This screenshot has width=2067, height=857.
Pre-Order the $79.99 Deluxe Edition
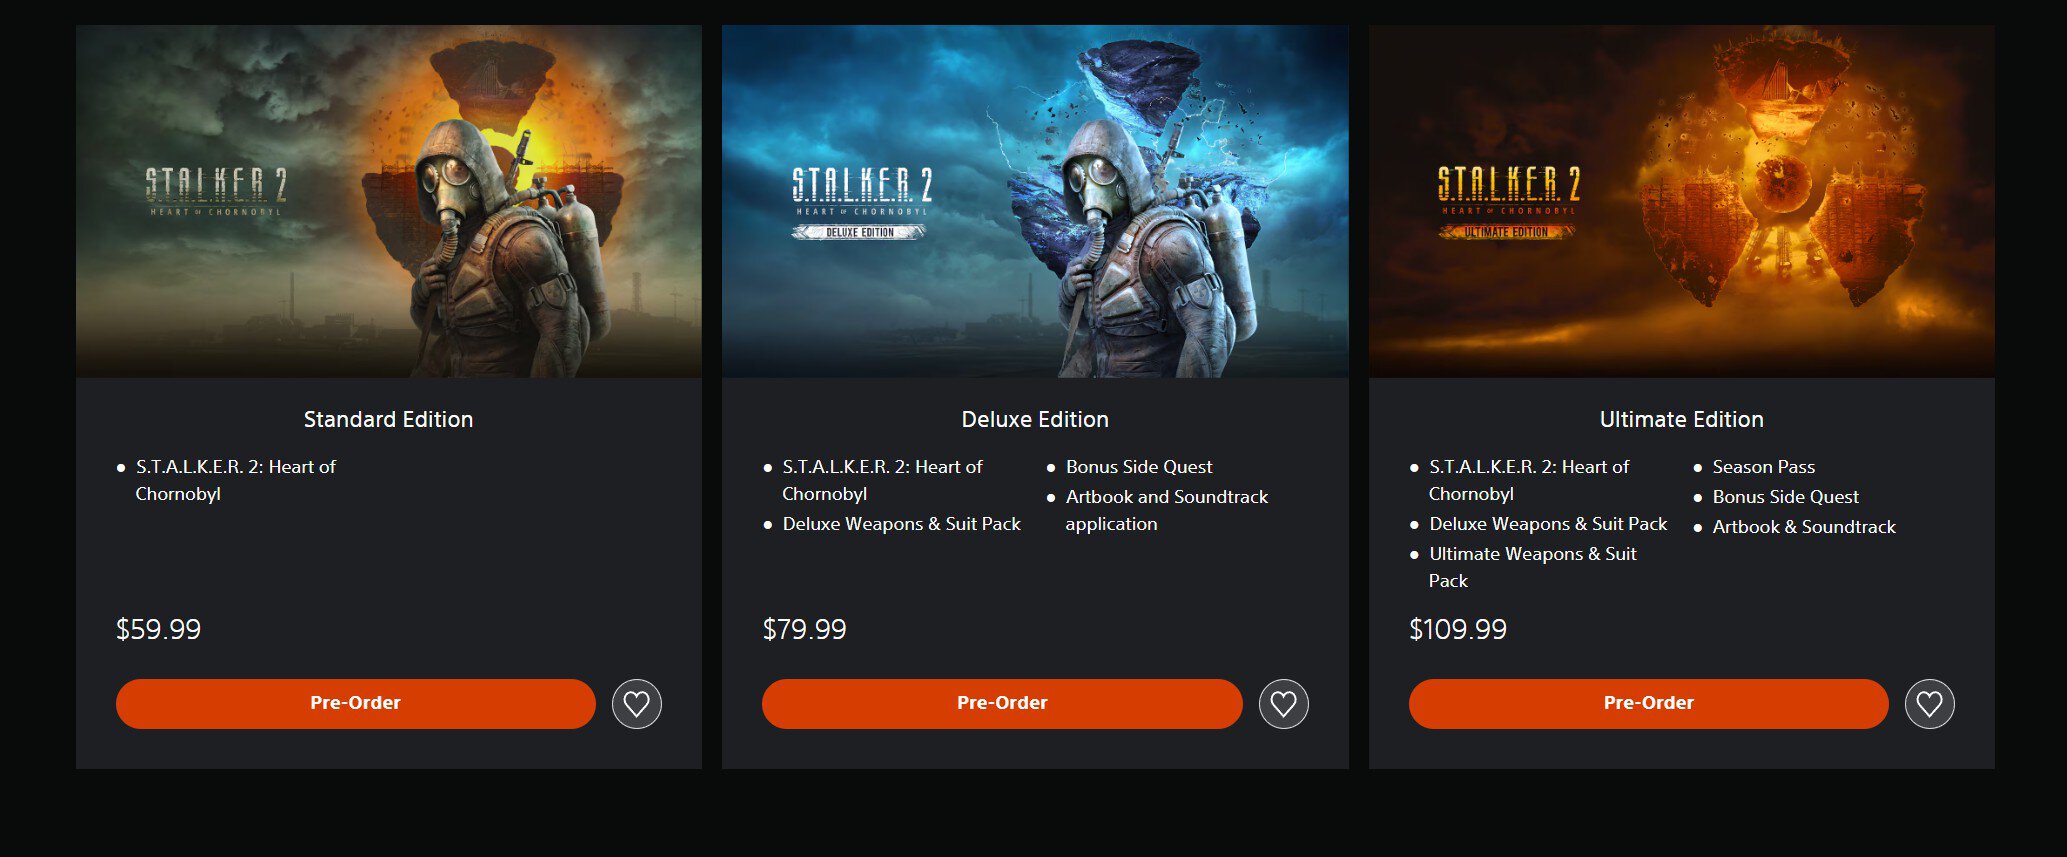pos(1002,704)
